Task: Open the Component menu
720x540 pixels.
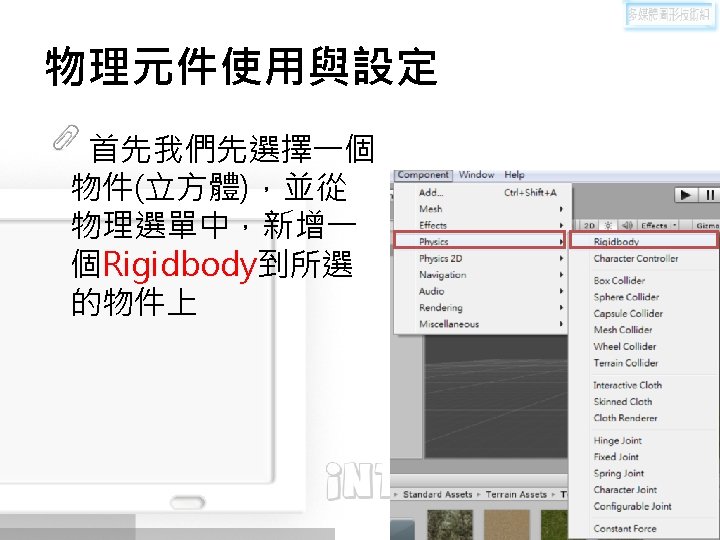Action: [423, 175]
